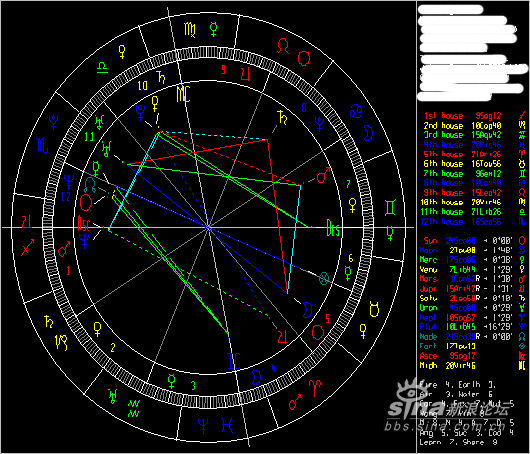
Task: Click the blue IC label at chart bottom
Action: tap(234, 361)
